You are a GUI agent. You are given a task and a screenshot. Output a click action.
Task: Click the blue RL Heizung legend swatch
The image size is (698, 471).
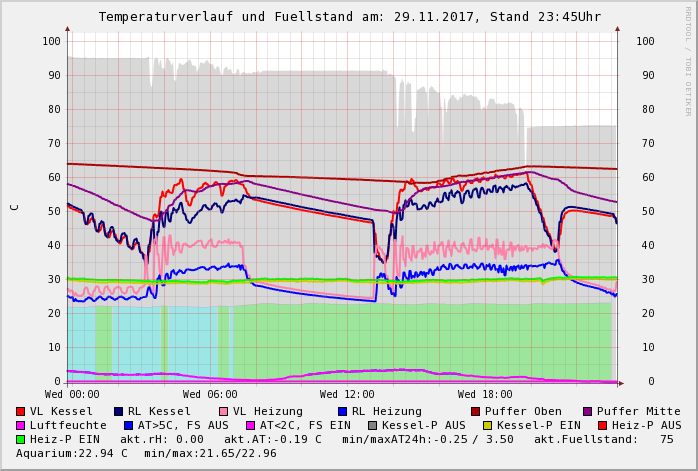tap(342, 411)
